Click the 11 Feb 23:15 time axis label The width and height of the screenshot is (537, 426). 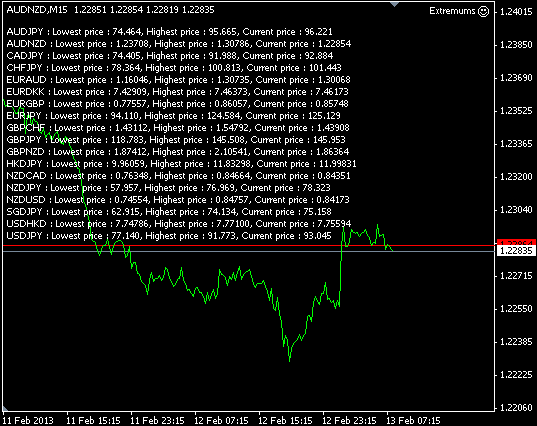pyautogui.click(x=157, y=420)
